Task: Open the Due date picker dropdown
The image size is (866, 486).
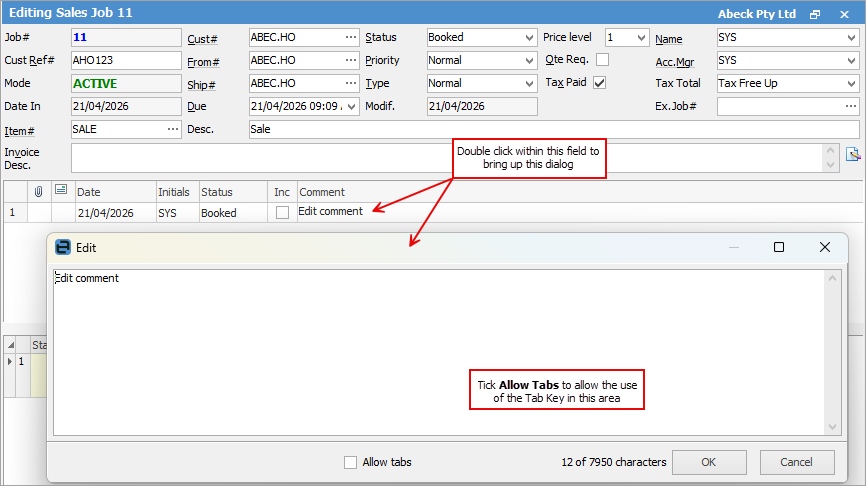Action: [x=351, y=106]
